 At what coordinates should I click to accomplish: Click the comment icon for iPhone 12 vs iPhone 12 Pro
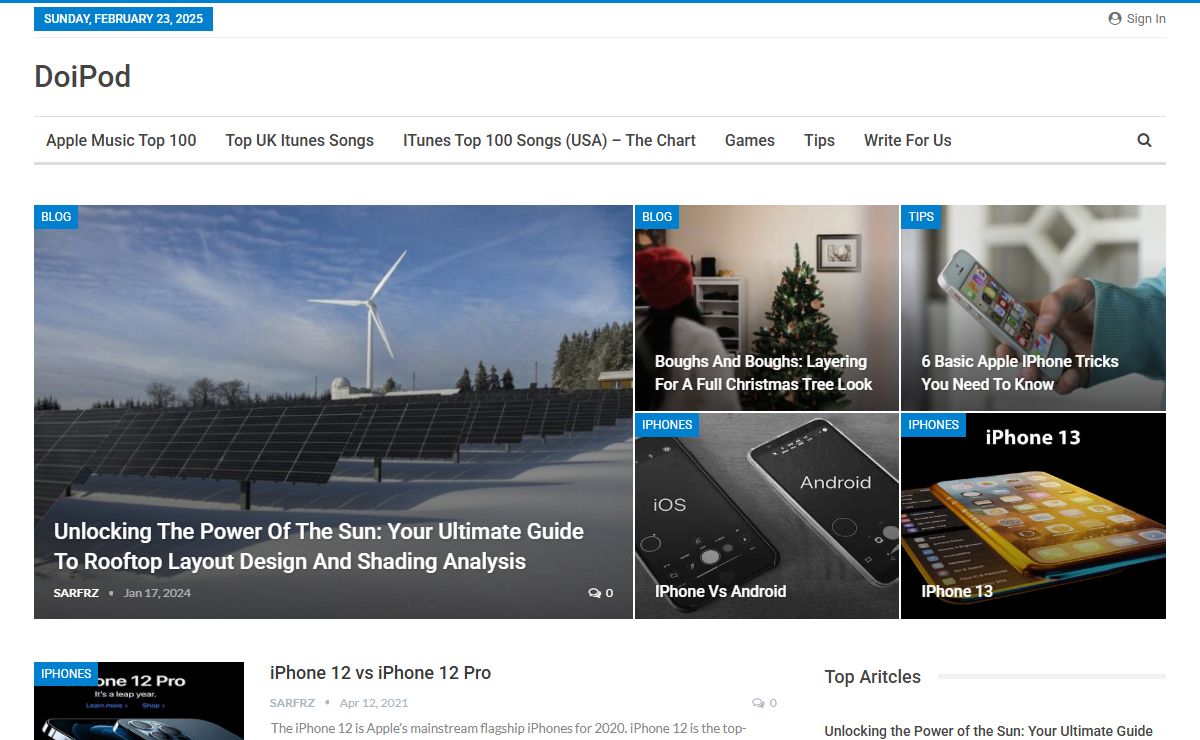pos(758,703)
